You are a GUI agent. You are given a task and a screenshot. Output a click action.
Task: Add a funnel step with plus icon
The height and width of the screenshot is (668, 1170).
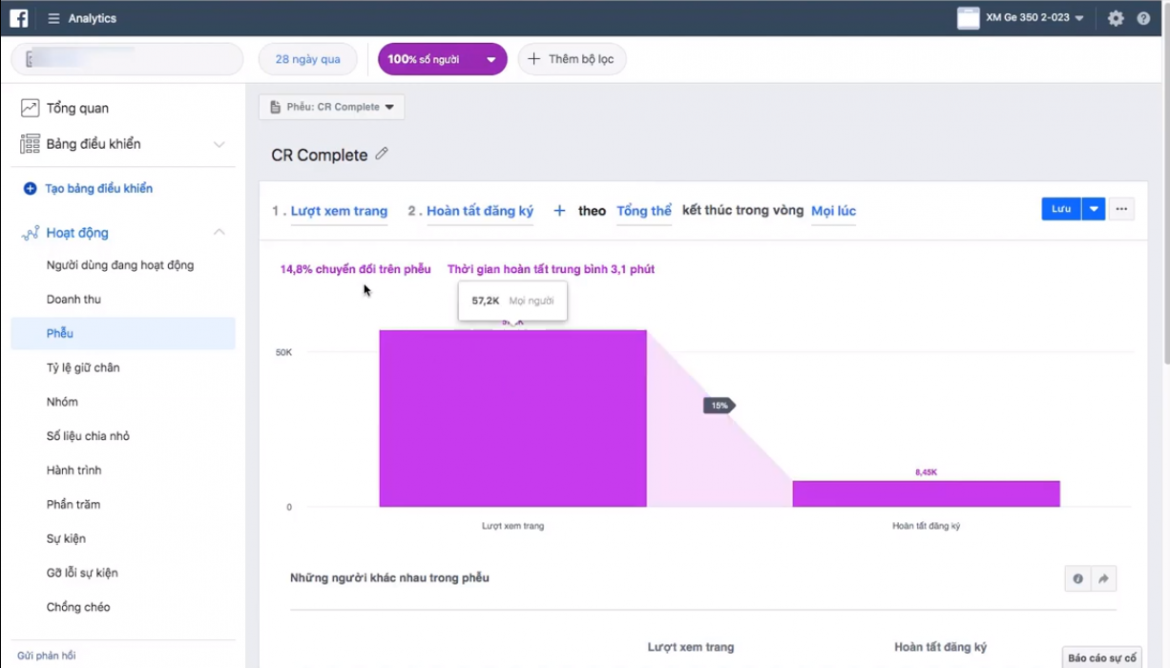559,211
